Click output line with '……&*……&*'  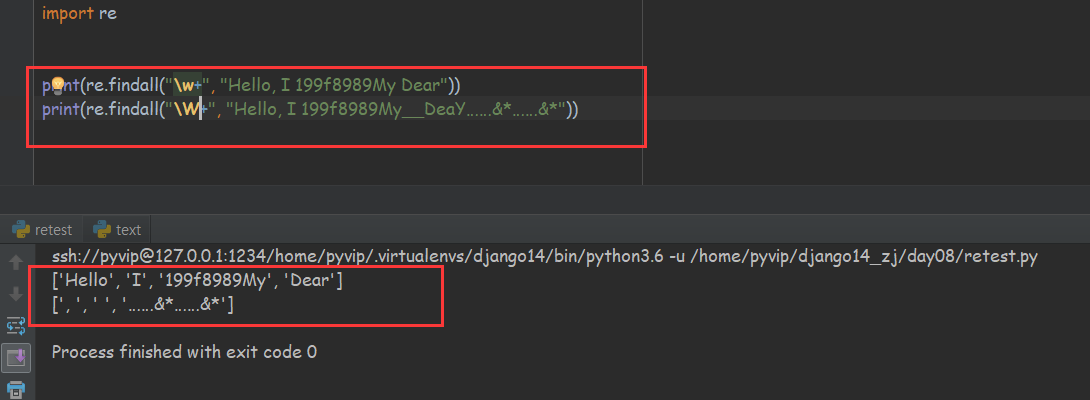point(143,304)
